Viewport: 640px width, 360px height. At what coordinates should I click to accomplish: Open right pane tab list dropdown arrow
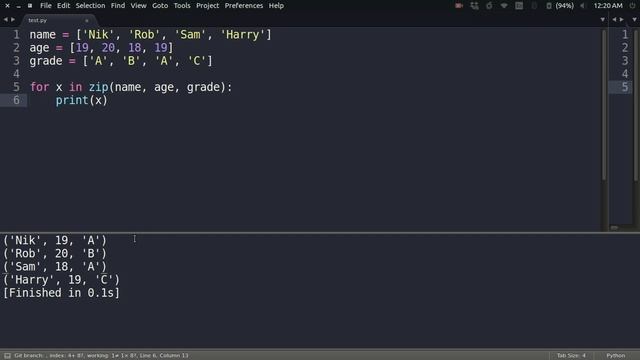click(634, 20)
